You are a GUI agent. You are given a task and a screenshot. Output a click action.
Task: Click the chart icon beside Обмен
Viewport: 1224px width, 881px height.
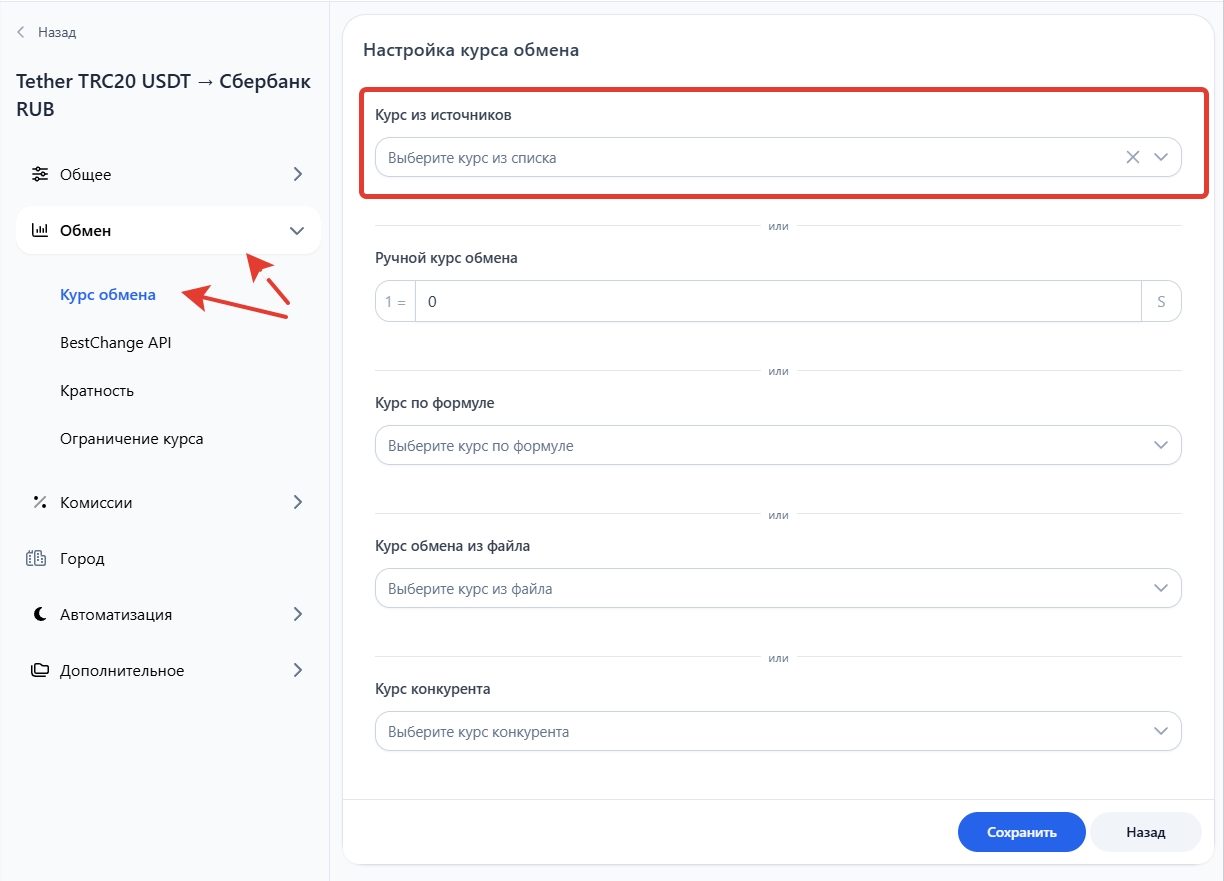point(40,231)
